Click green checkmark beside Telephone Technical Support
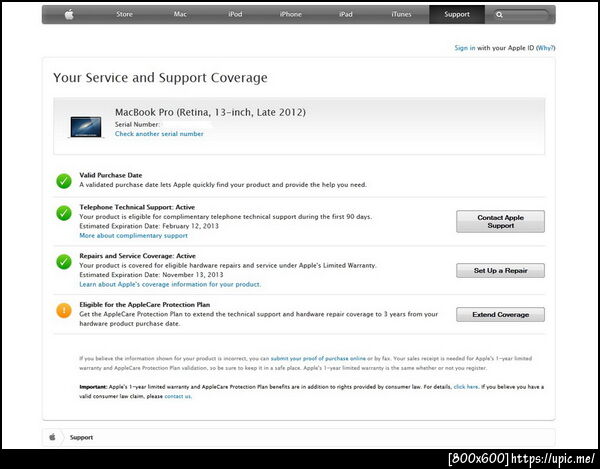Viewport: 600px width, 469px height. (x=64, y=213)
